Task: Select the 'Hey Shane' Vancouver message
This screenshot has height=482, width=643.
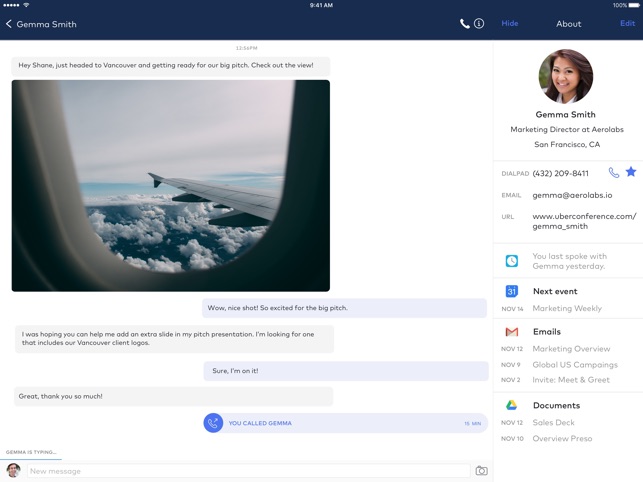Action: (171, 66)
